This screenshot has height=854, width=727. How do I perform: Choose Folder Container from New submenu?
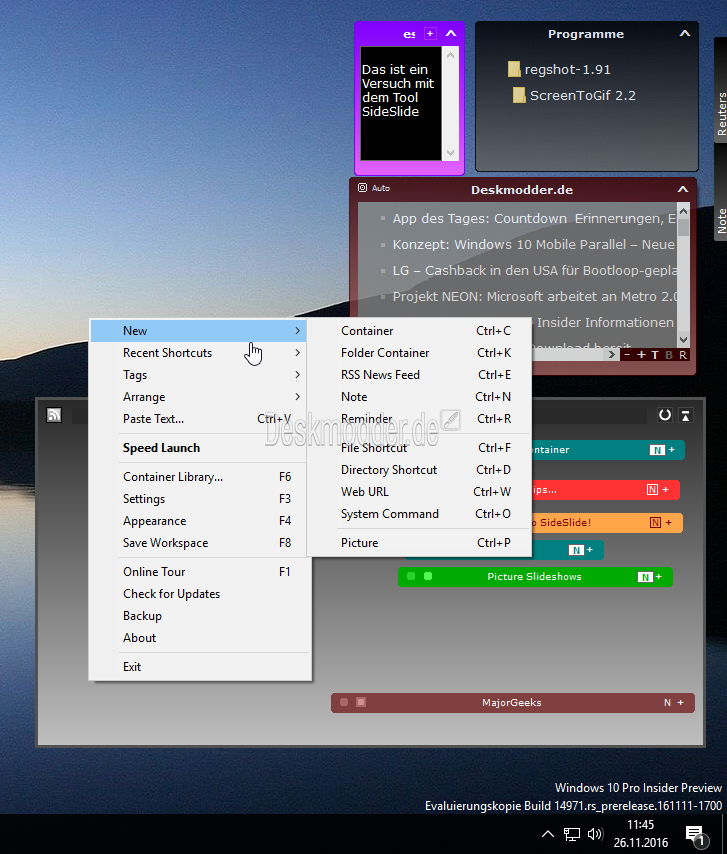[419, 353]
